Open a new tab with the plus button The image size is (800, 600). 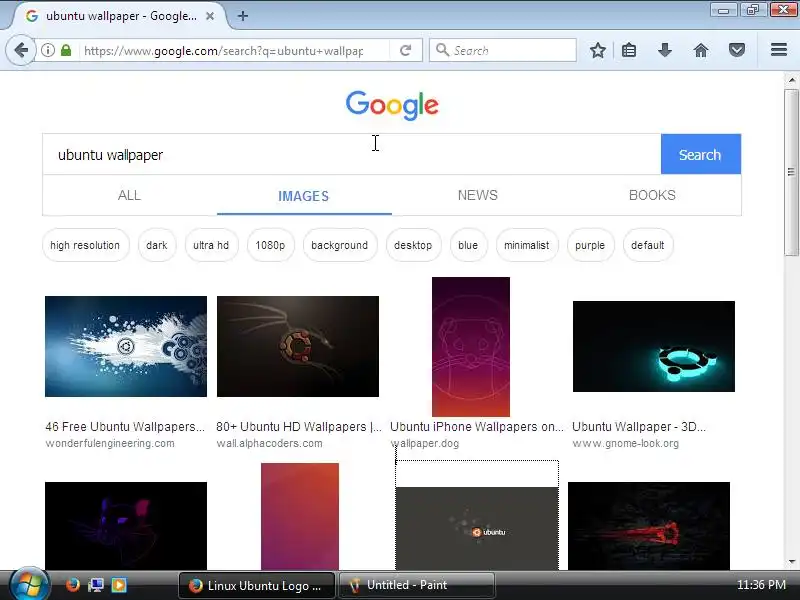243,16
